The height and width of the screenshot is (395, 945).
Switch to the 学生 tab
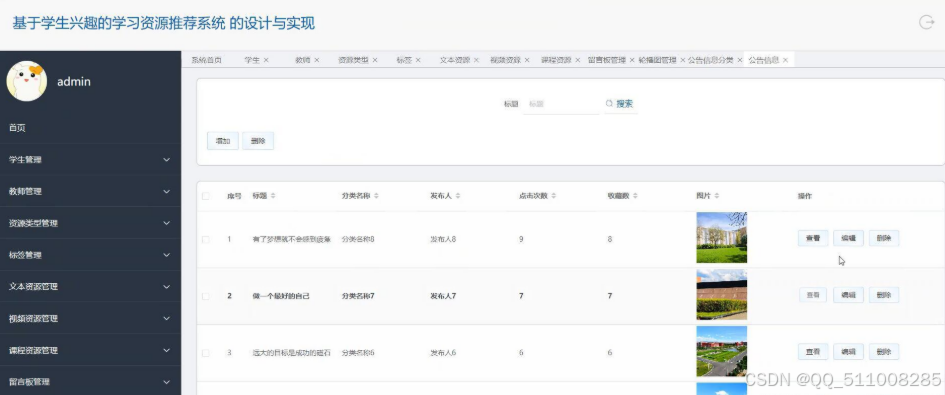point(252,60)
